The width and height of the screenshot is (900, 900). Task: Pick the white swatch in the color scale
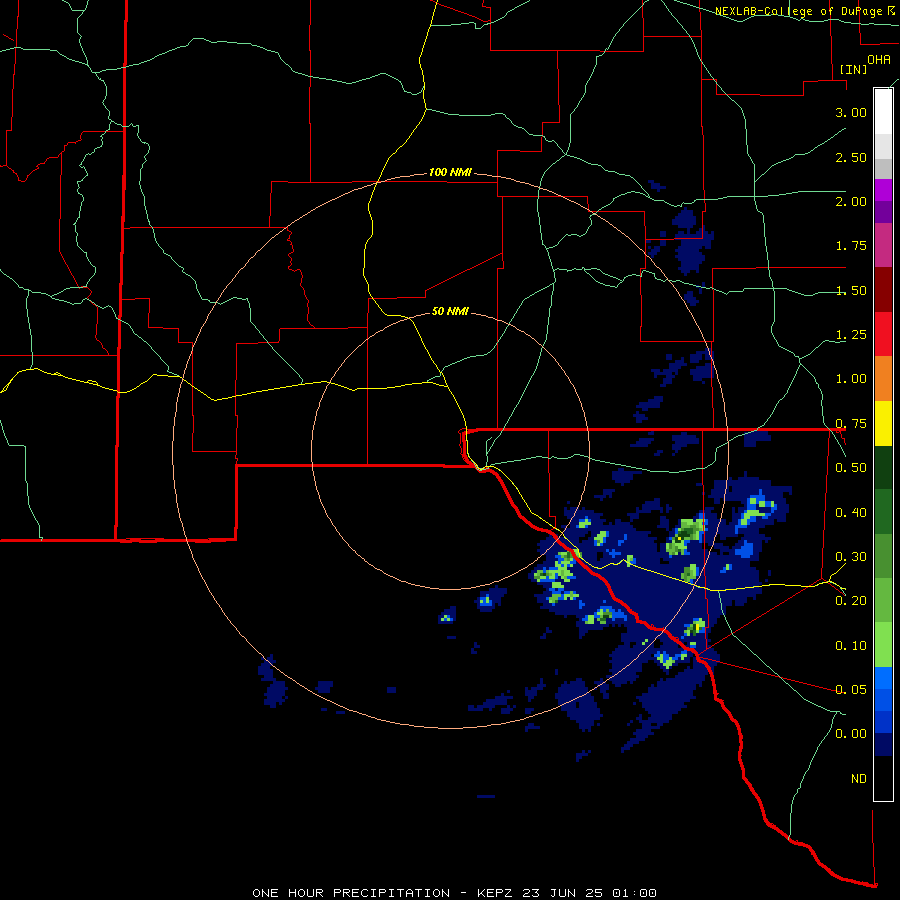[883, 111]
